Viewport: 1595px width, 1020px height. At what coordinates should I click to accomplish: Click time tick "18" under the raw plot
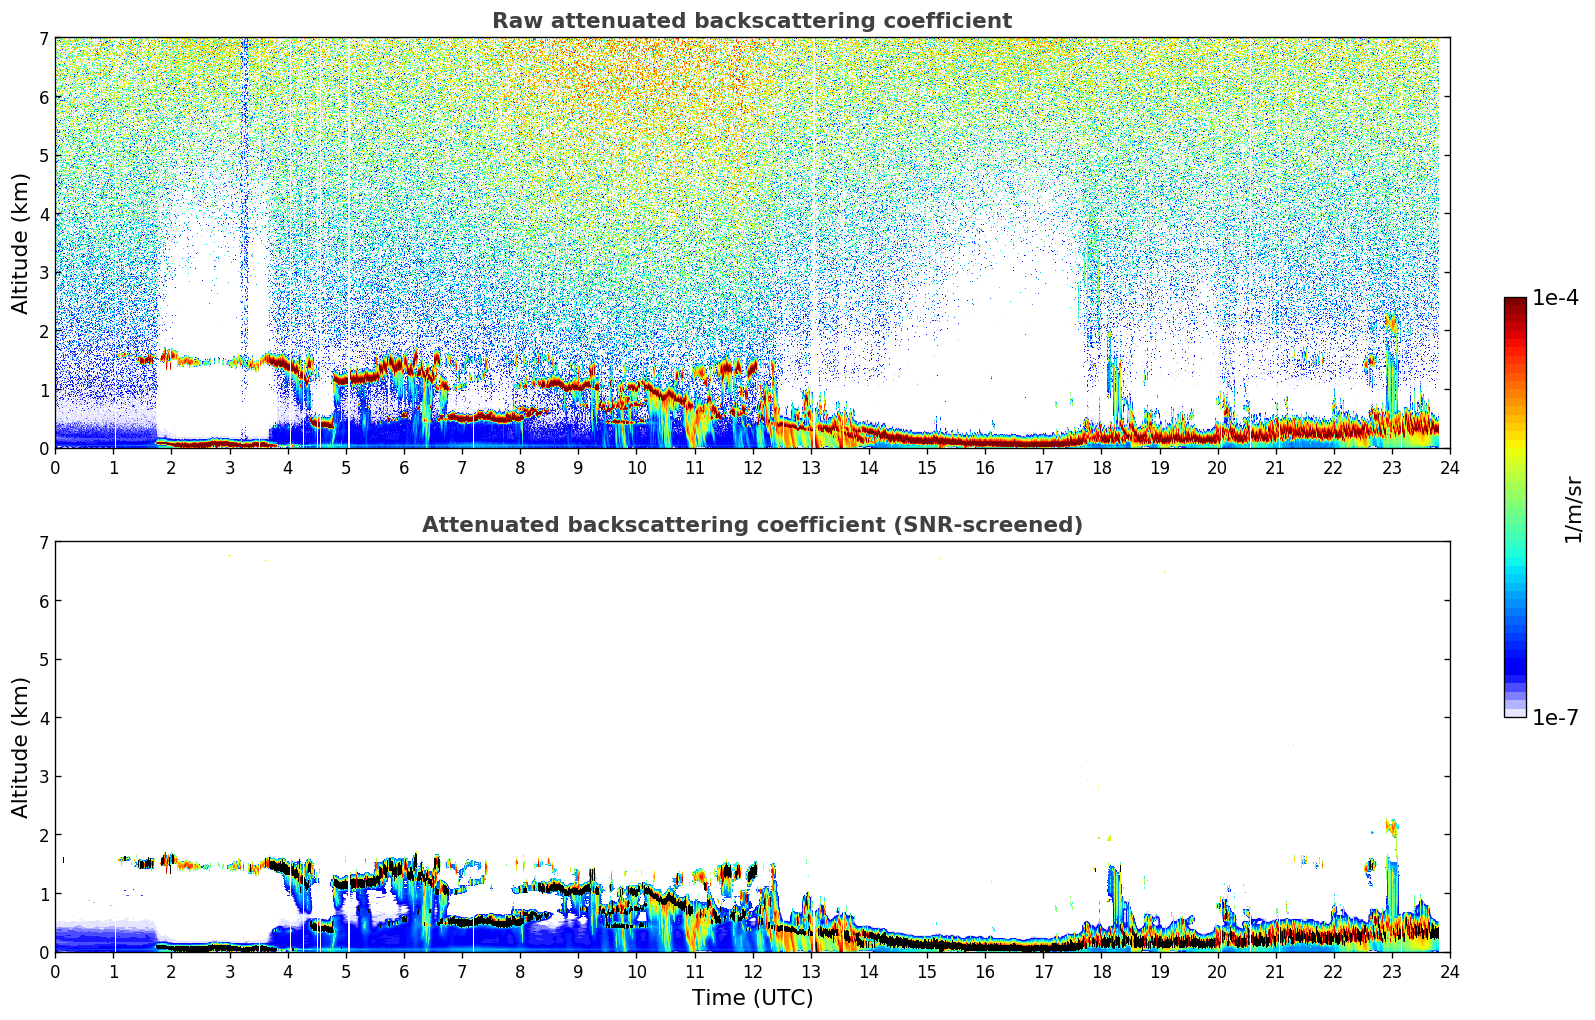click(x=1101, y=467)
